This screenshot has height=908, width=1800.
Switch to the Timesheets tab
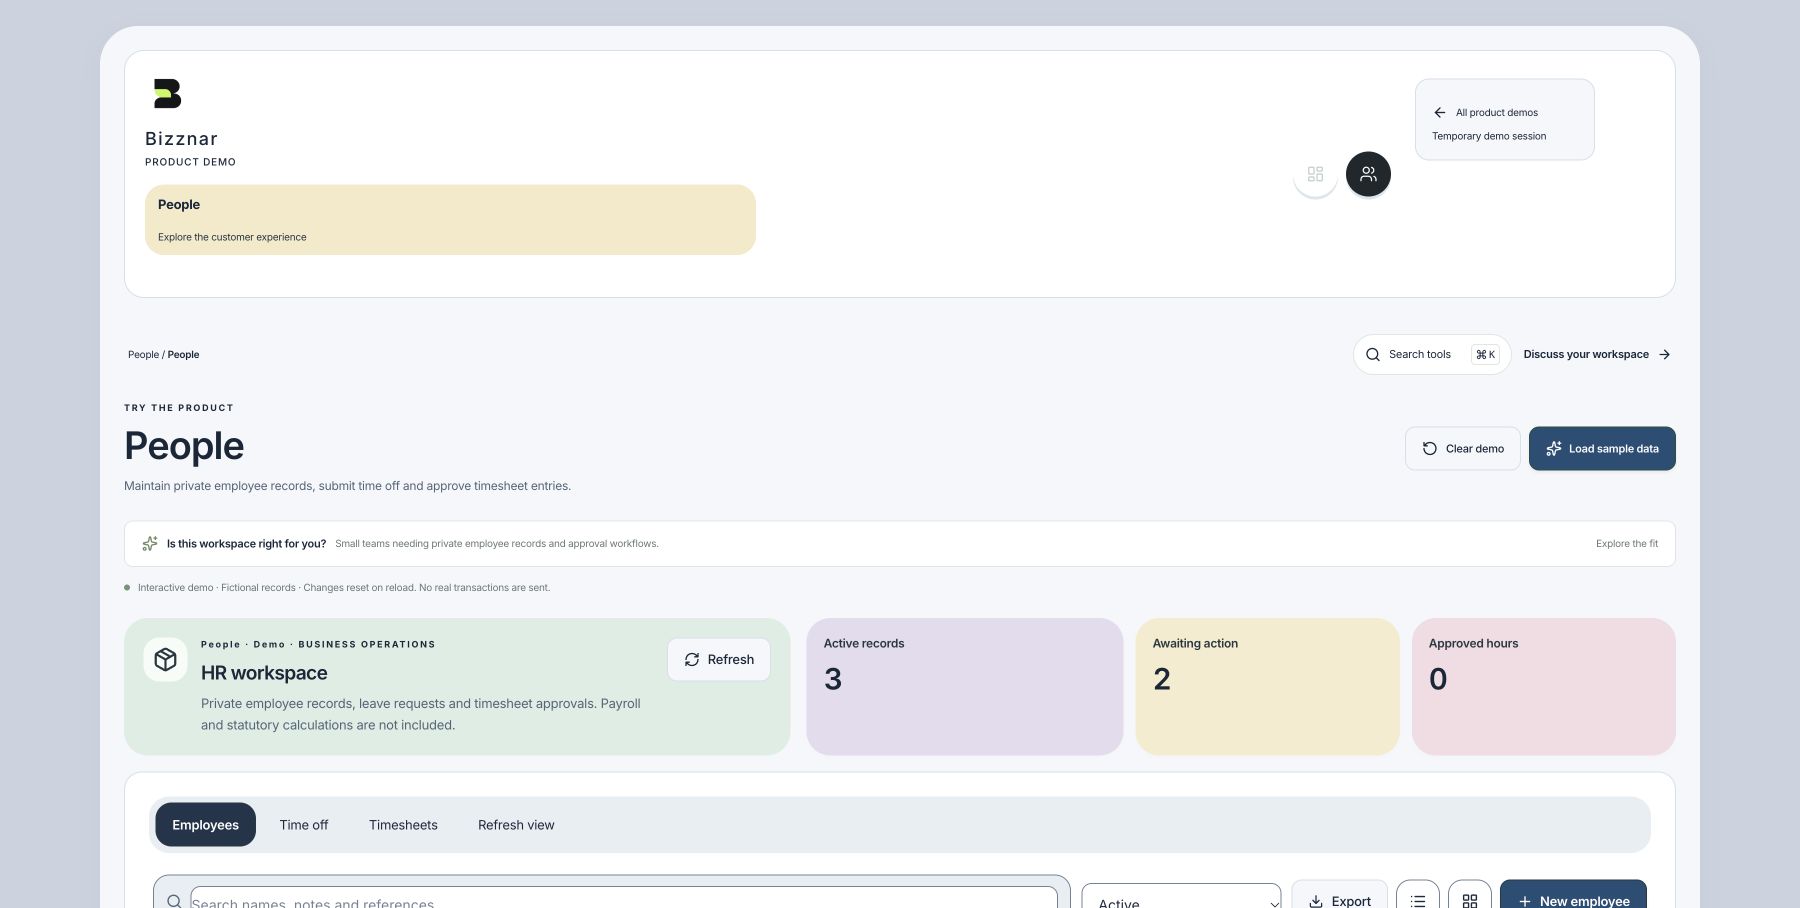click(x=403, y=825)
